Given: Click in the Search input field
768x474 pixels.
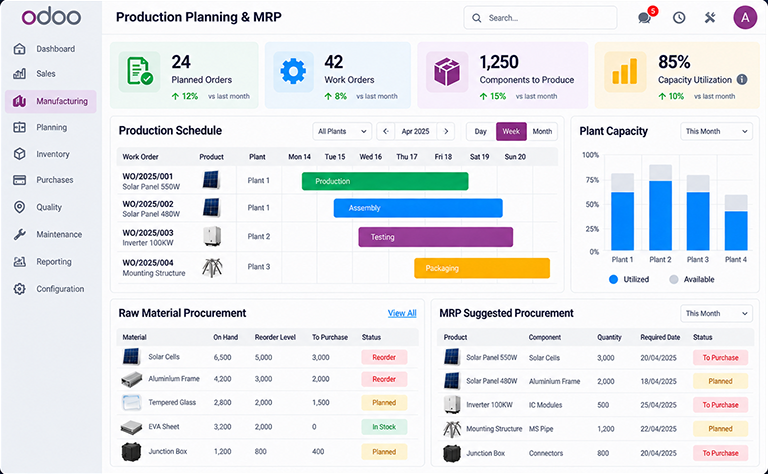Looking at the screenshot, I should click(540, 18).
